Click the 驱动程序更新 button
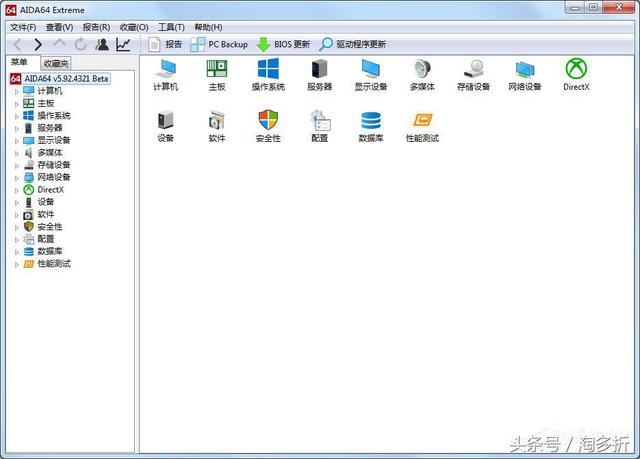Screen dimensions: 640x459 click(x=352, y=45)
